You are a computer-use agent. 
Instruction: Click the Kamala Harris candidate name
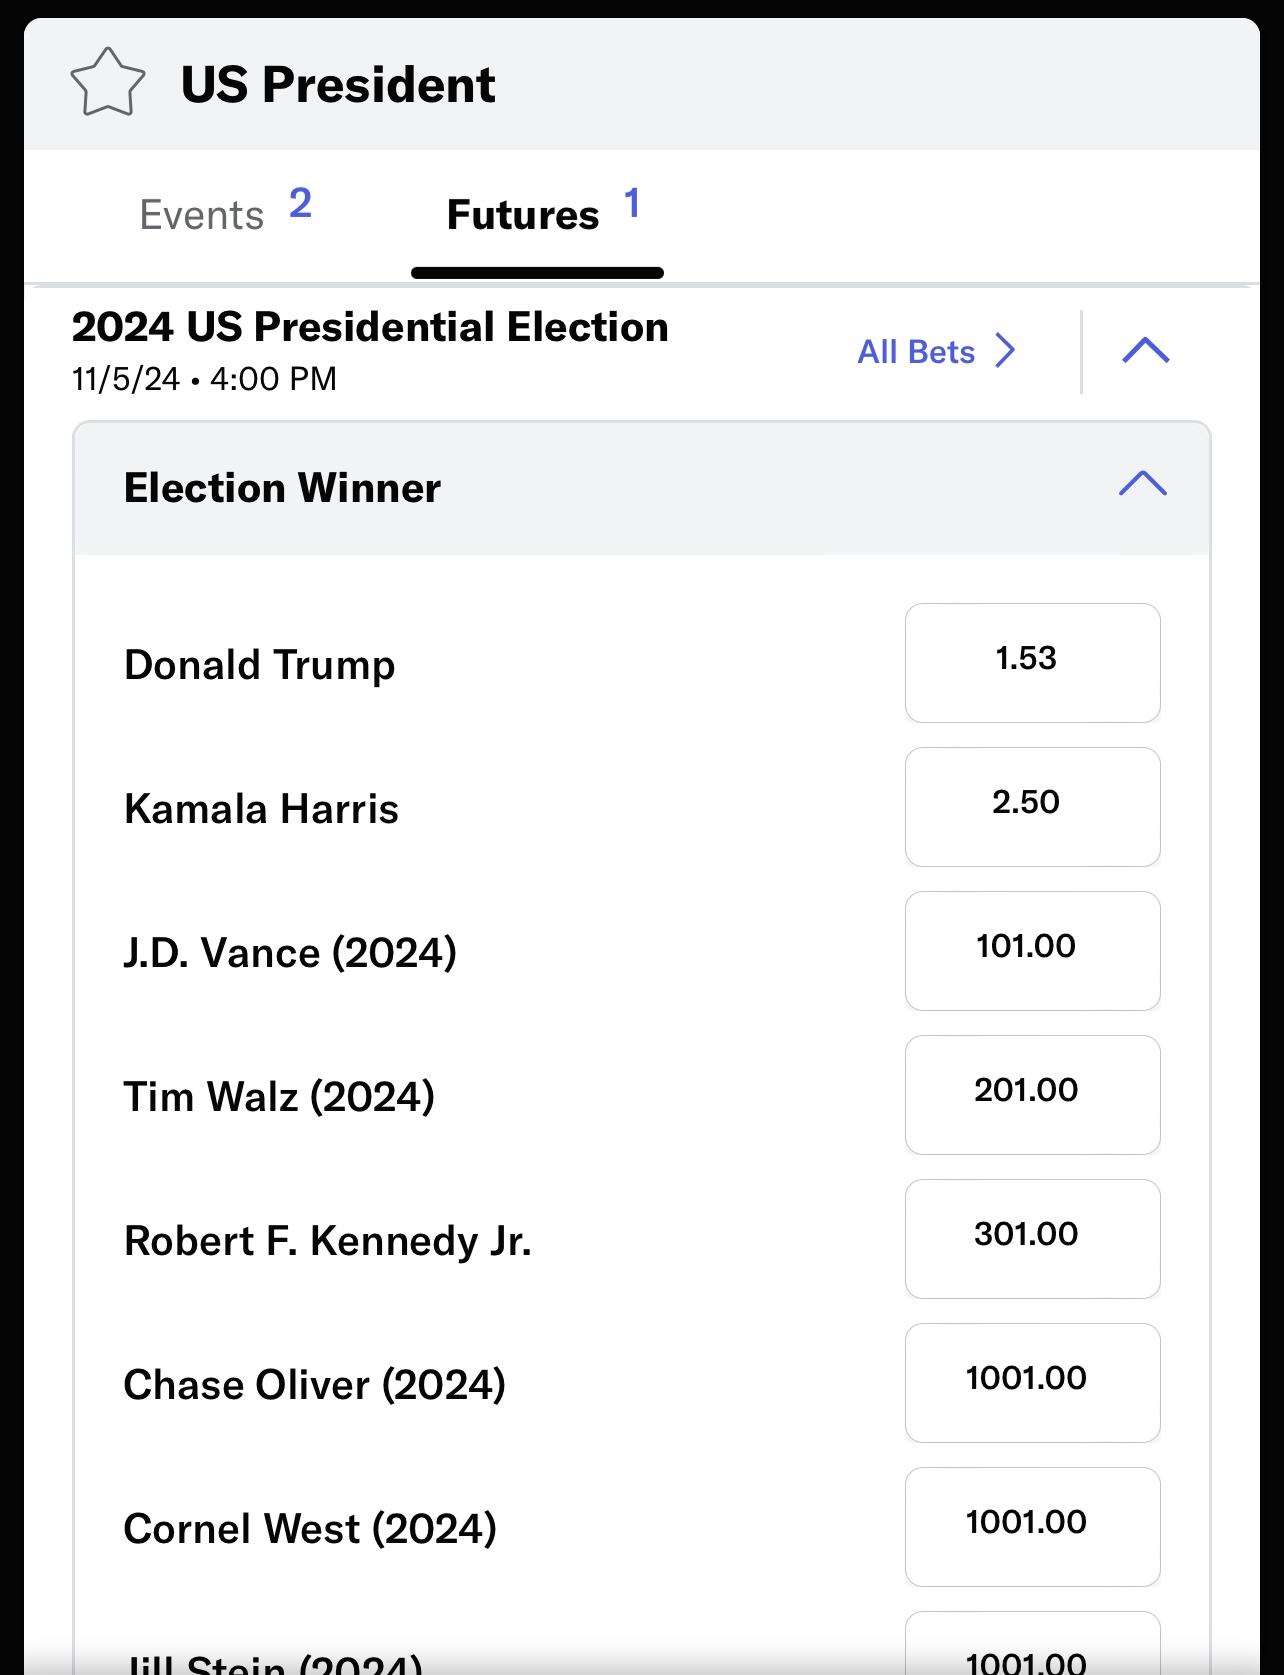[261, 809]
